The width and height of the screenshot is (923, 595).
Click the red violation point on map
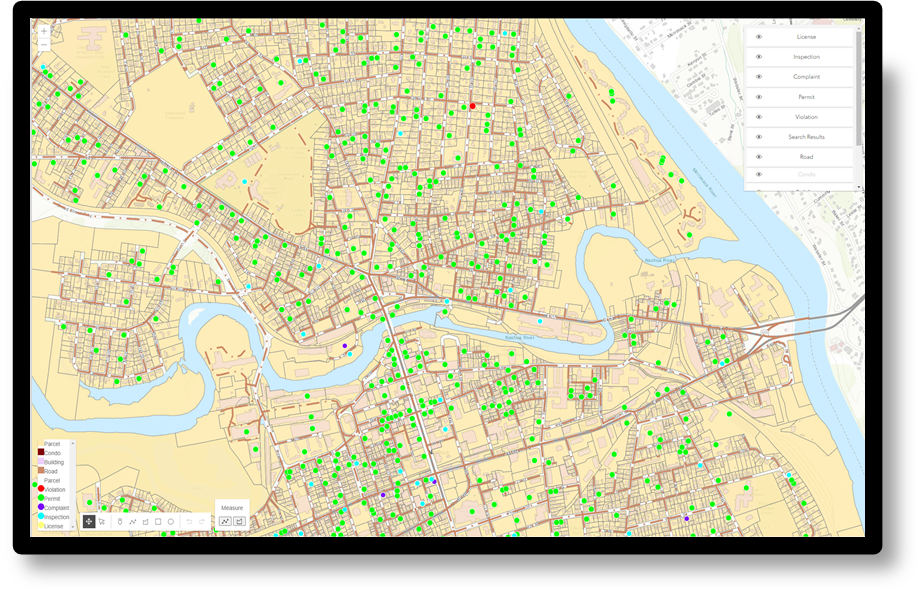click(x=473, y=107)
